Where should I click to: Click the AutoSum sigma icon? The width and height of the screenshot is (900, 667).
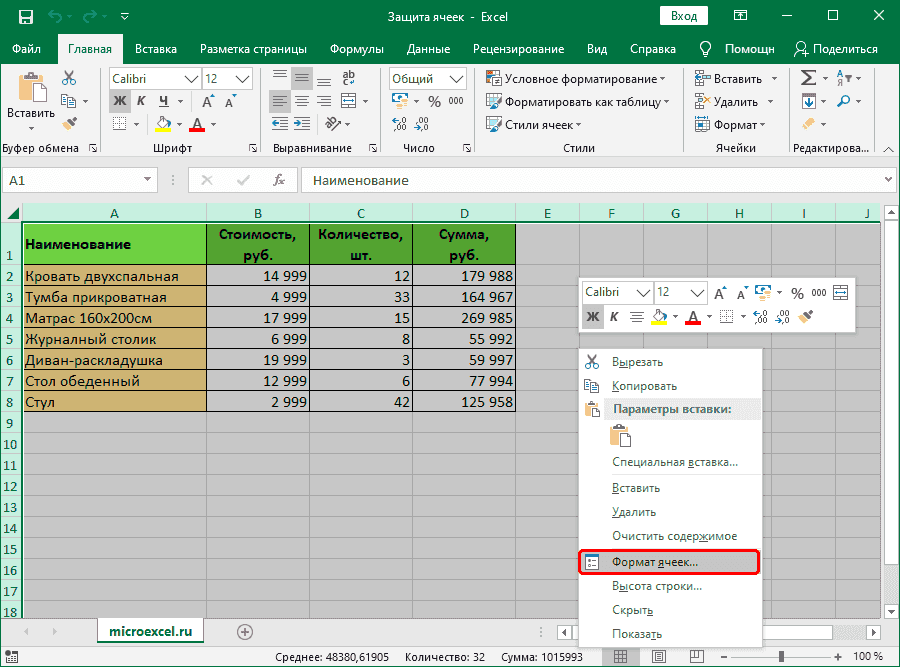[x=807, y=78]
